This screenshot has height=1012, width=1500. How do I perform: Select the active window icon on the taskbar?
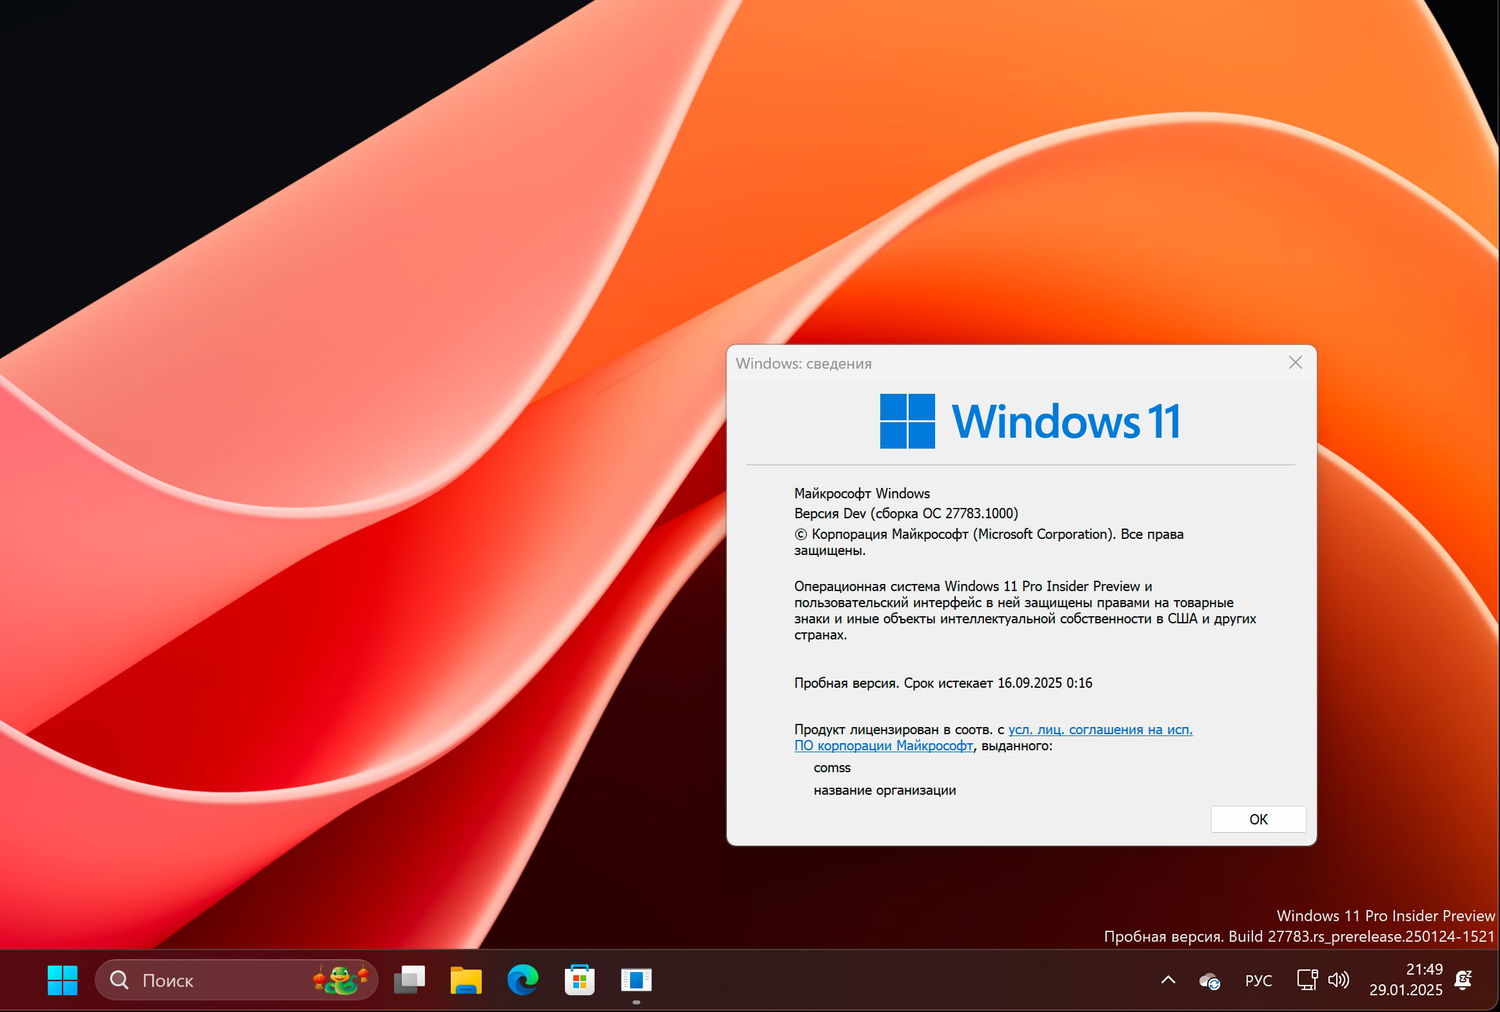click(636, 980)
